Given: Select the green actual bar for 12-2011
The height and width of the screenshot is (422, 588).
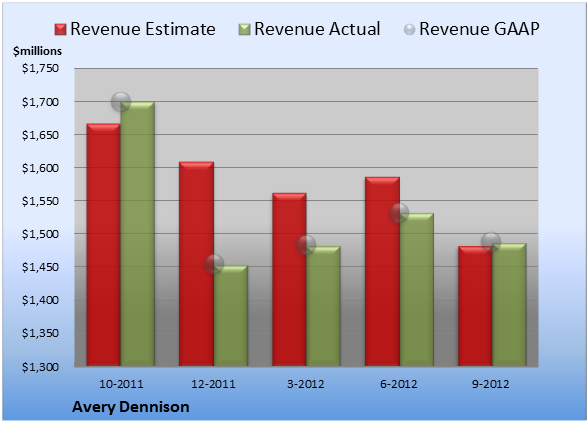Looking at the screenshot, I should pos(231,316).
